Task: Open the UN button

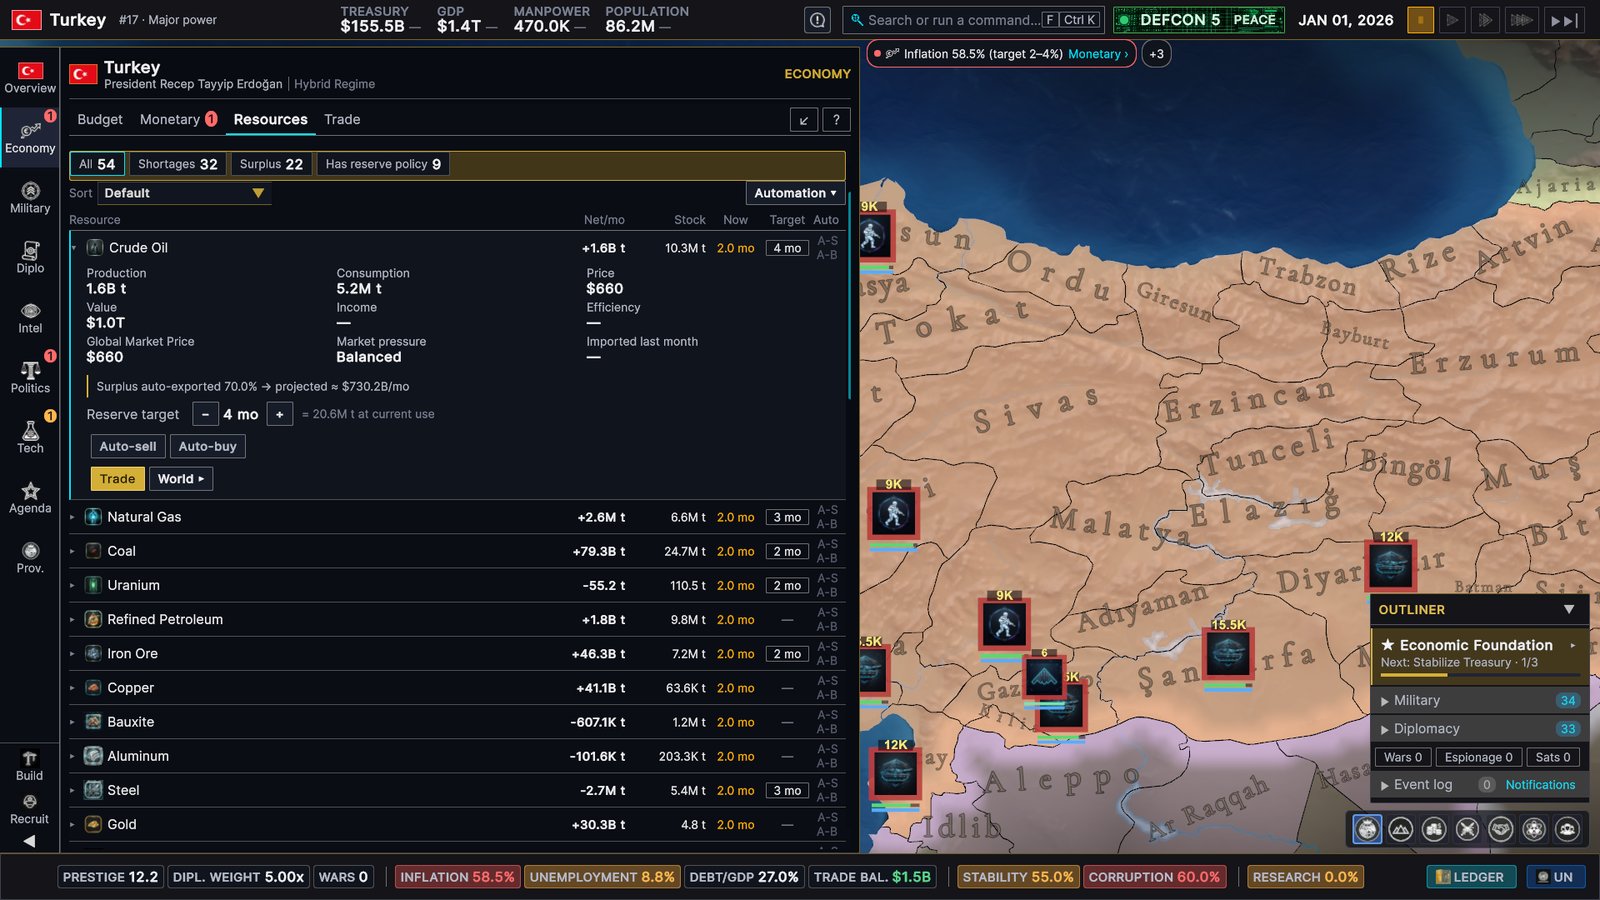Action: 1555,877
